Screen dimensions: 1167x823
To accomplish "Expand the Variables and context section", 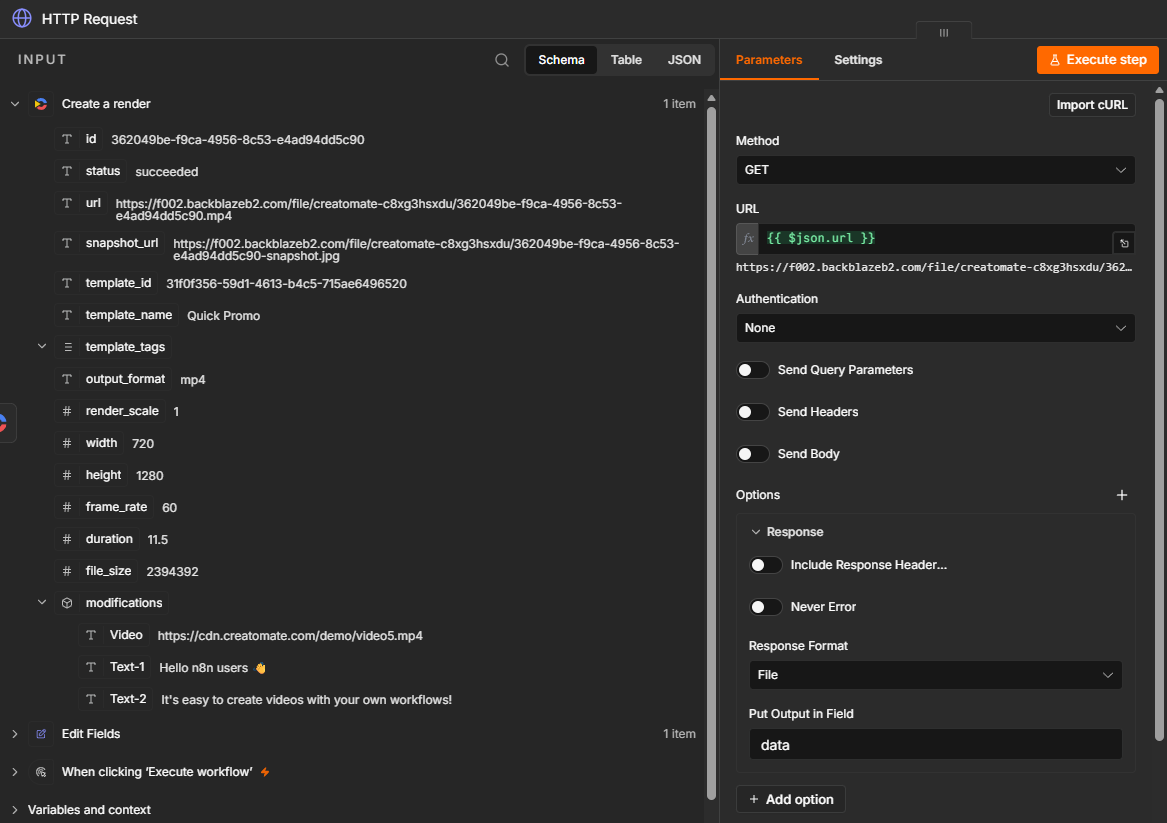I will [15, 810].
